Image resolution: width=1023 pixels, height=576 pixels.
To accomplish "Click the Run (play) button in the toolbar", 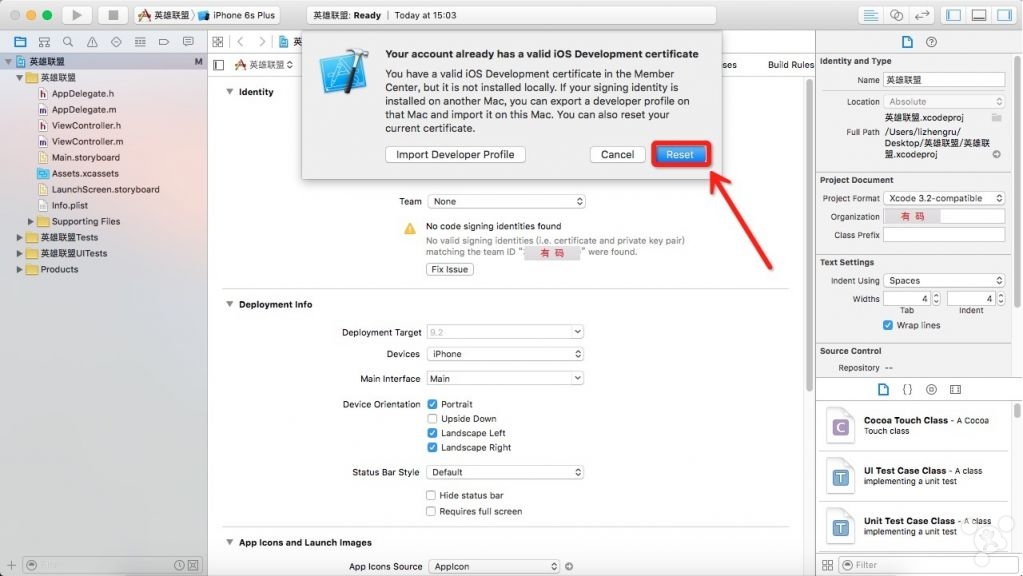I will pyautogui.click(x=76, y=15).
